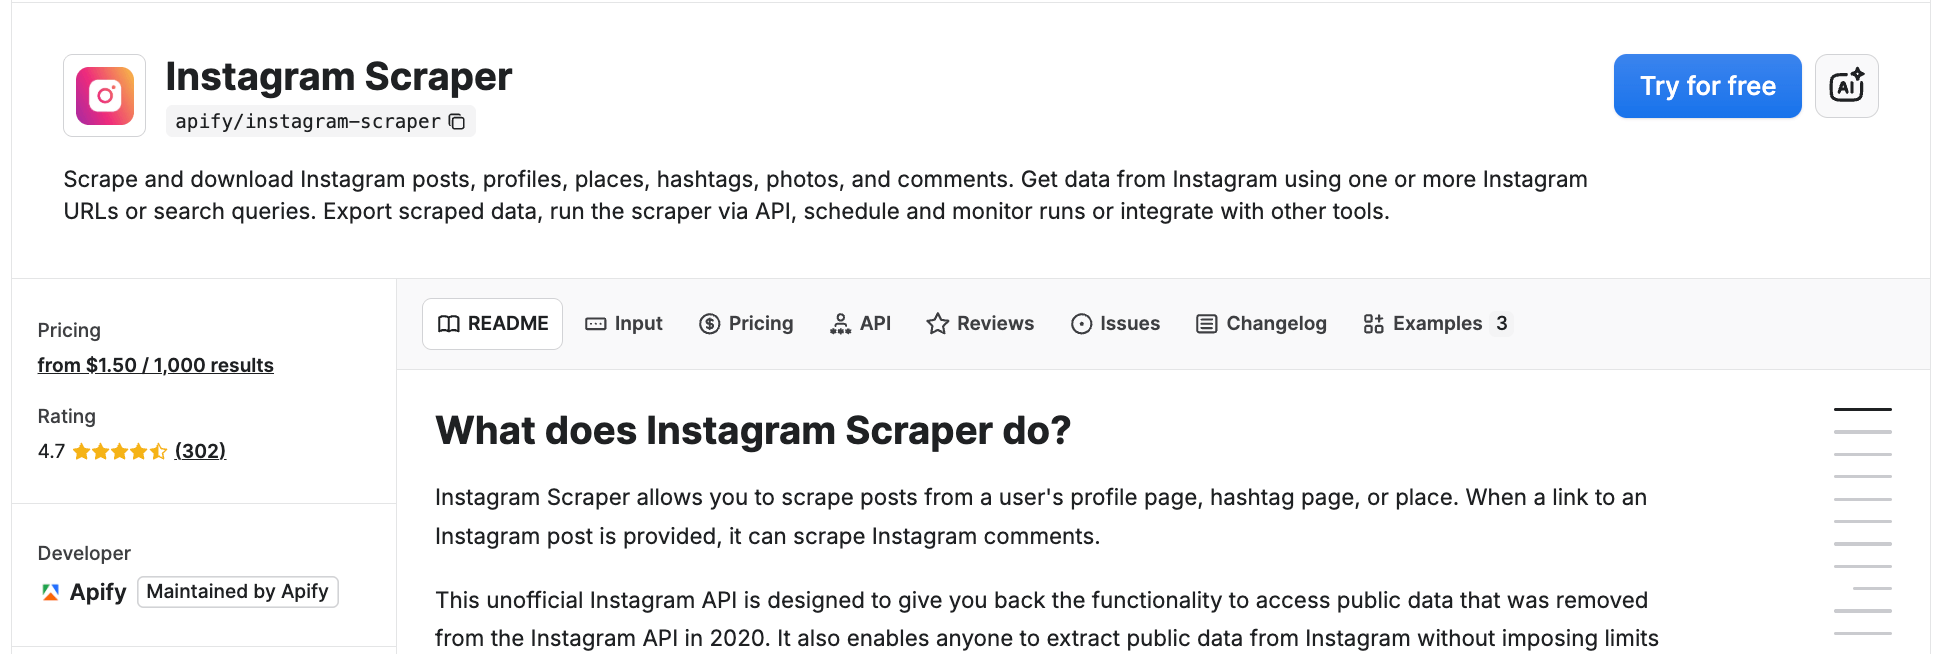1944x654 pixels.
Task: Copy the actor name apify/instagram-scraper
Action: pos(458,121)
